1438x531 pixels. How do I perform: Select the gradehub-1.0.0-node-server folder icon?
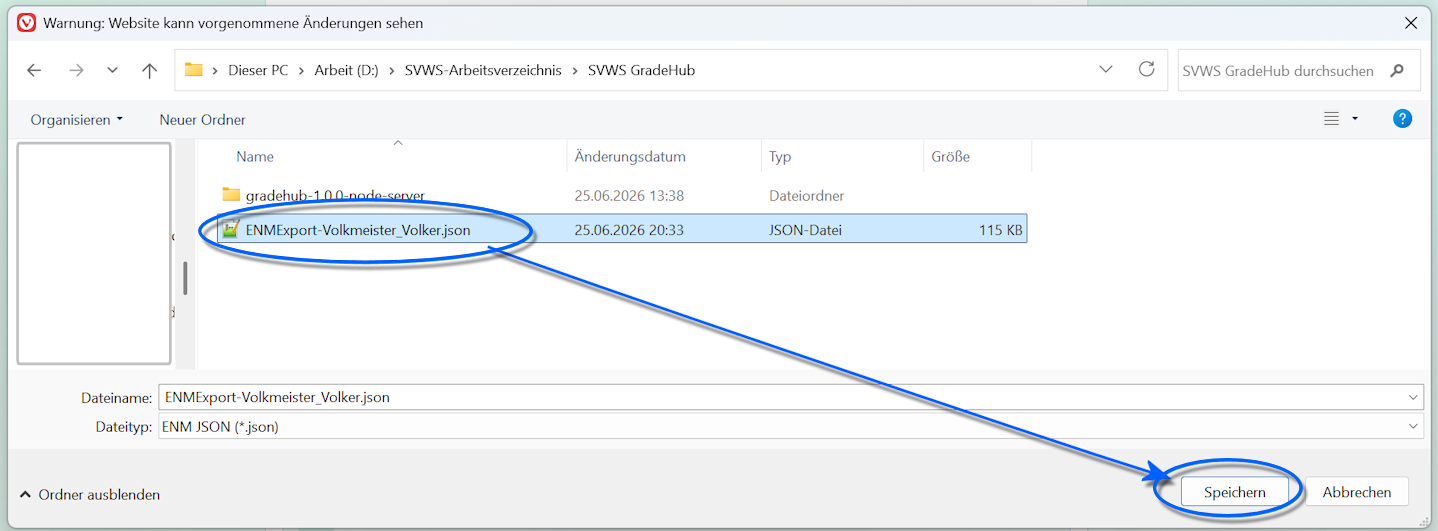coord(231,195)
